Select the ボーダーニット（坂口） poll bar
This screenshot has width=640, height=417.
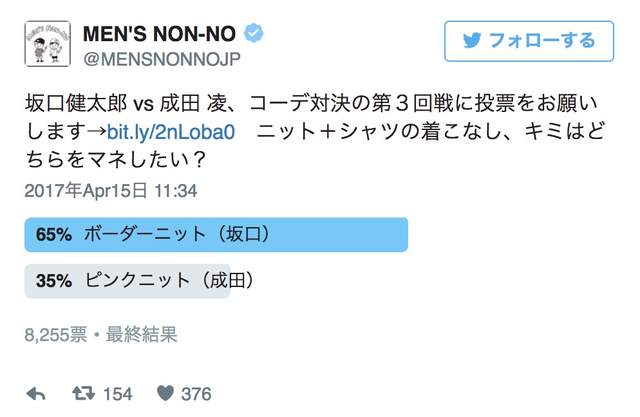216,234
